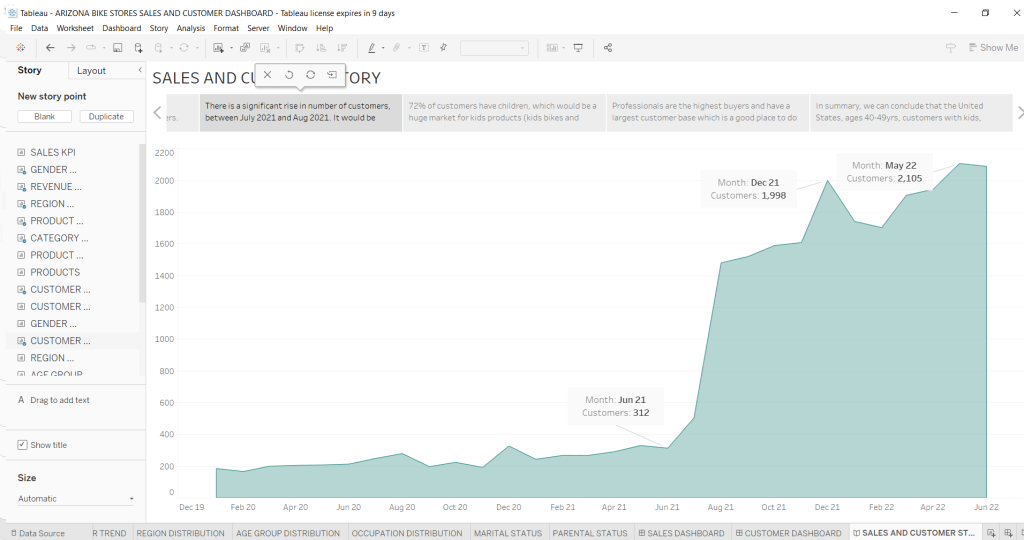Image resolution: width=1024 pixels, height=540 pixels.
Task: Click the Add new data source icon
Action: (x=138, y=48)
